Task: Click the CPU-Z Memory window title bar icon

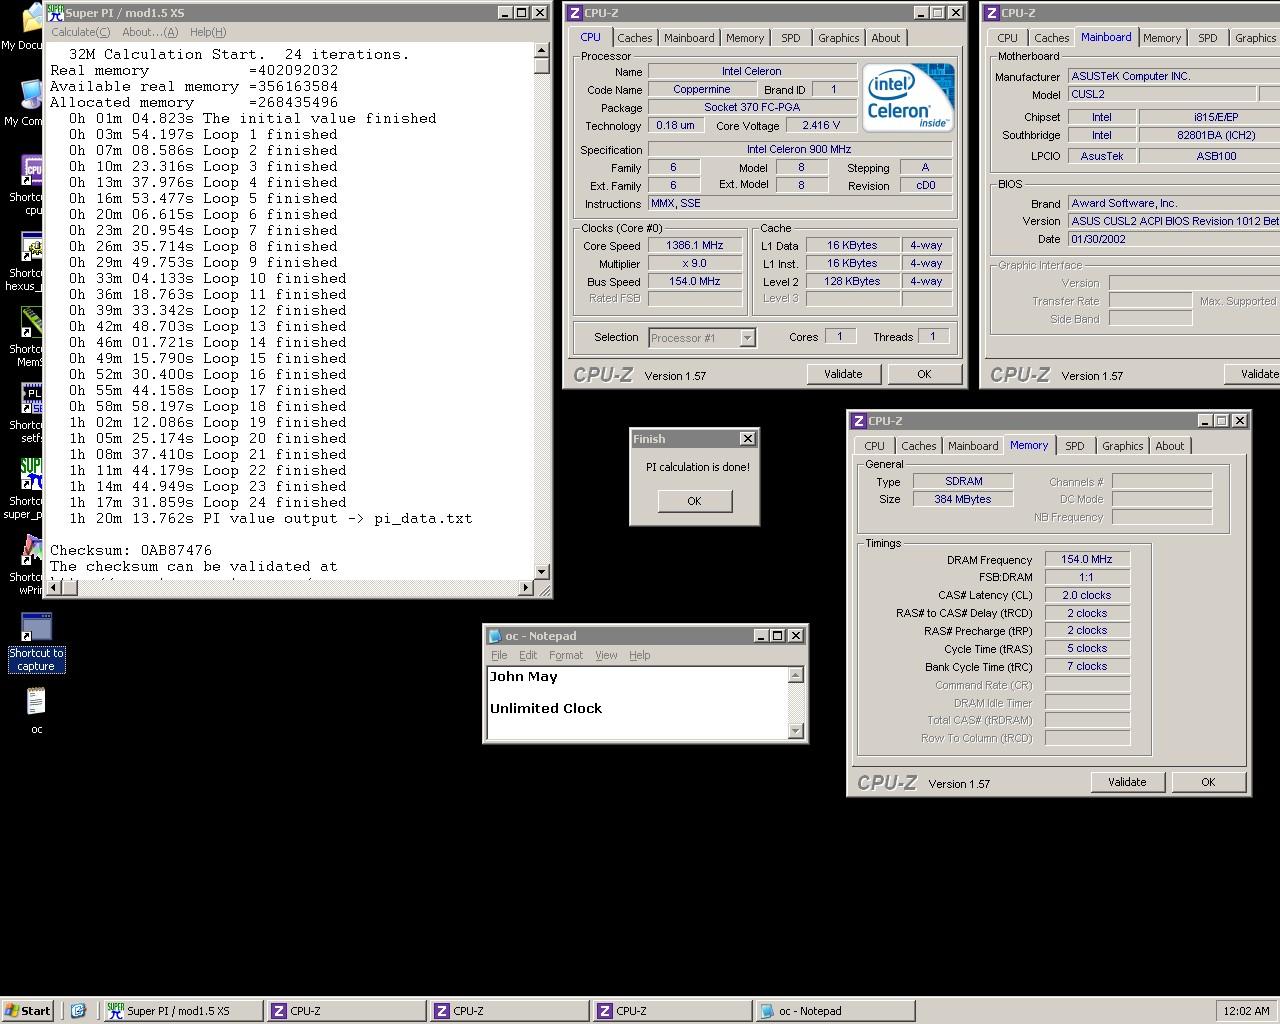Action: pos(858,421)
